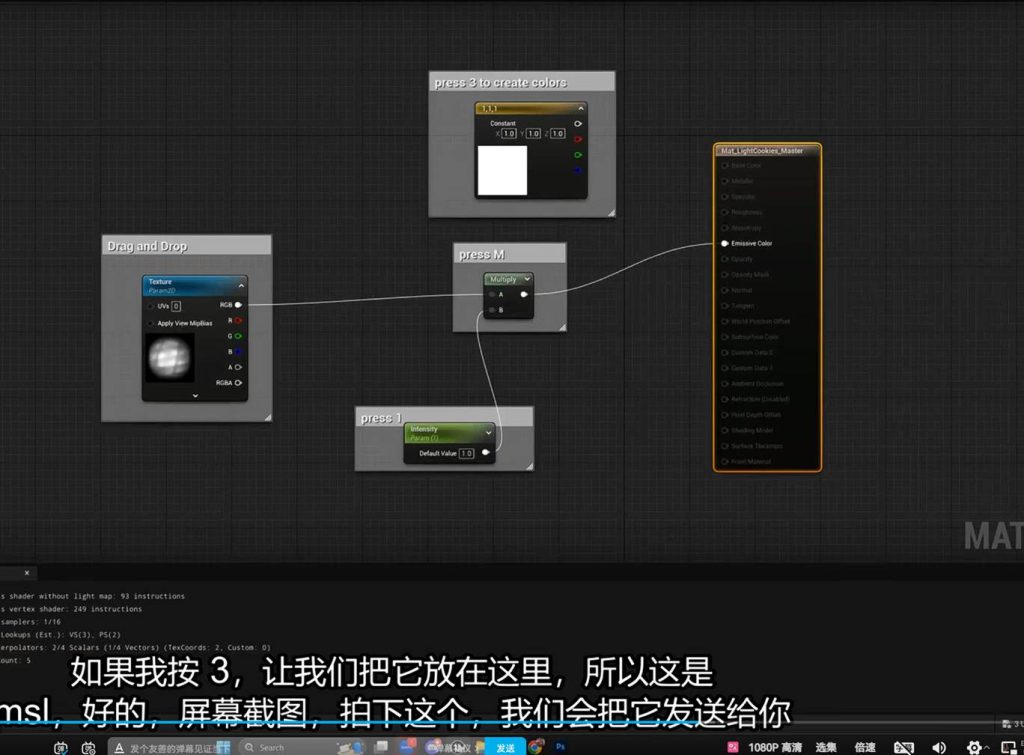
Task: Open the 倍速 playback speed menu
Action: click(865, 747)
